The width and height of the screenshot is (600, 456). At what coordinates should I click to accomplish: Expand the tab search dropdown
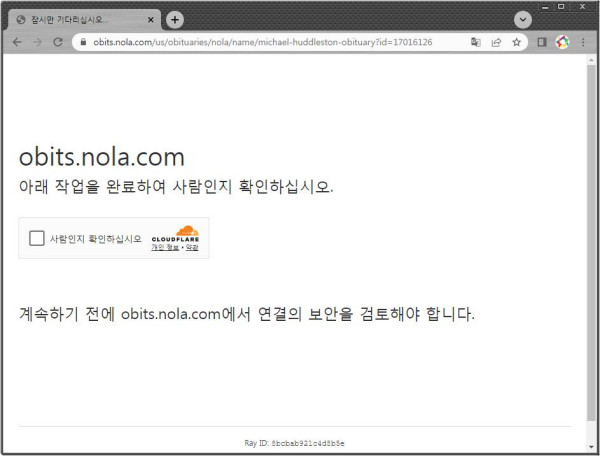coord(523,19)
